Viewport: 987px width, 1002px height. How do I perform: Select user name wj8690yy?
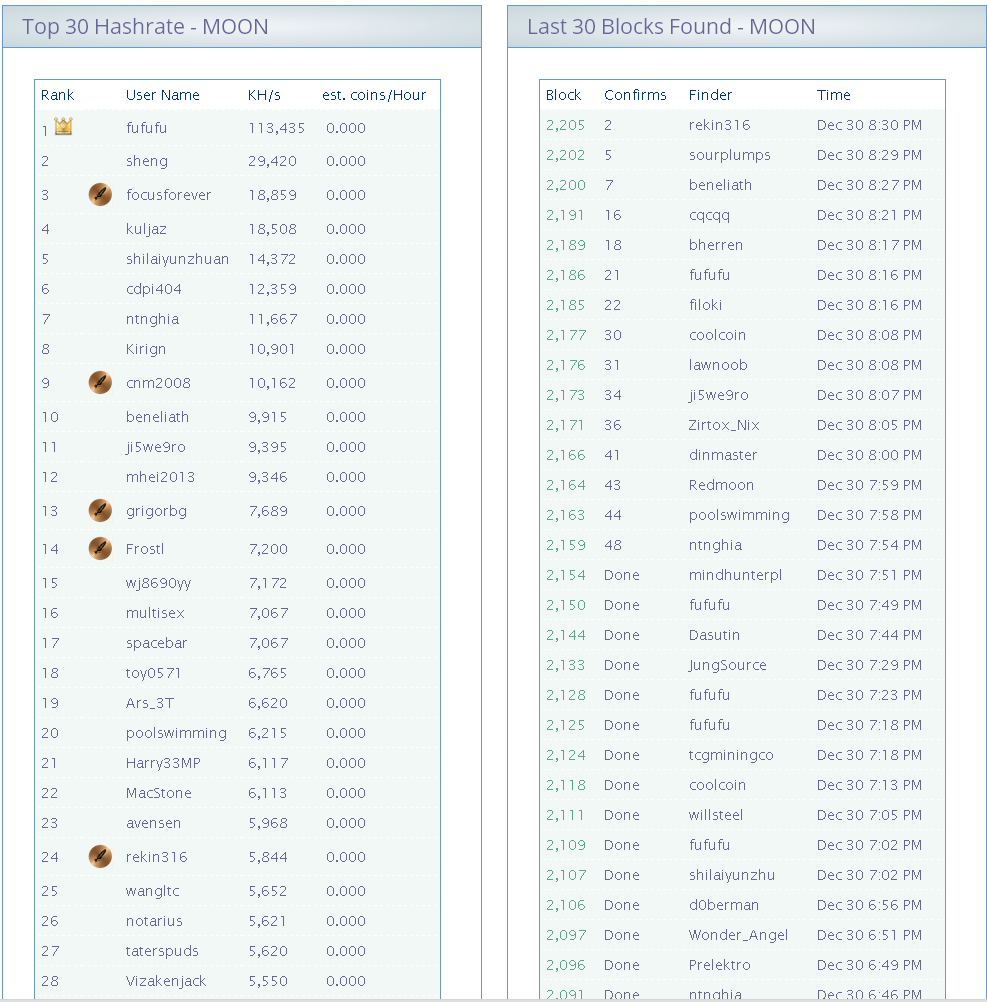click(158, 583)
